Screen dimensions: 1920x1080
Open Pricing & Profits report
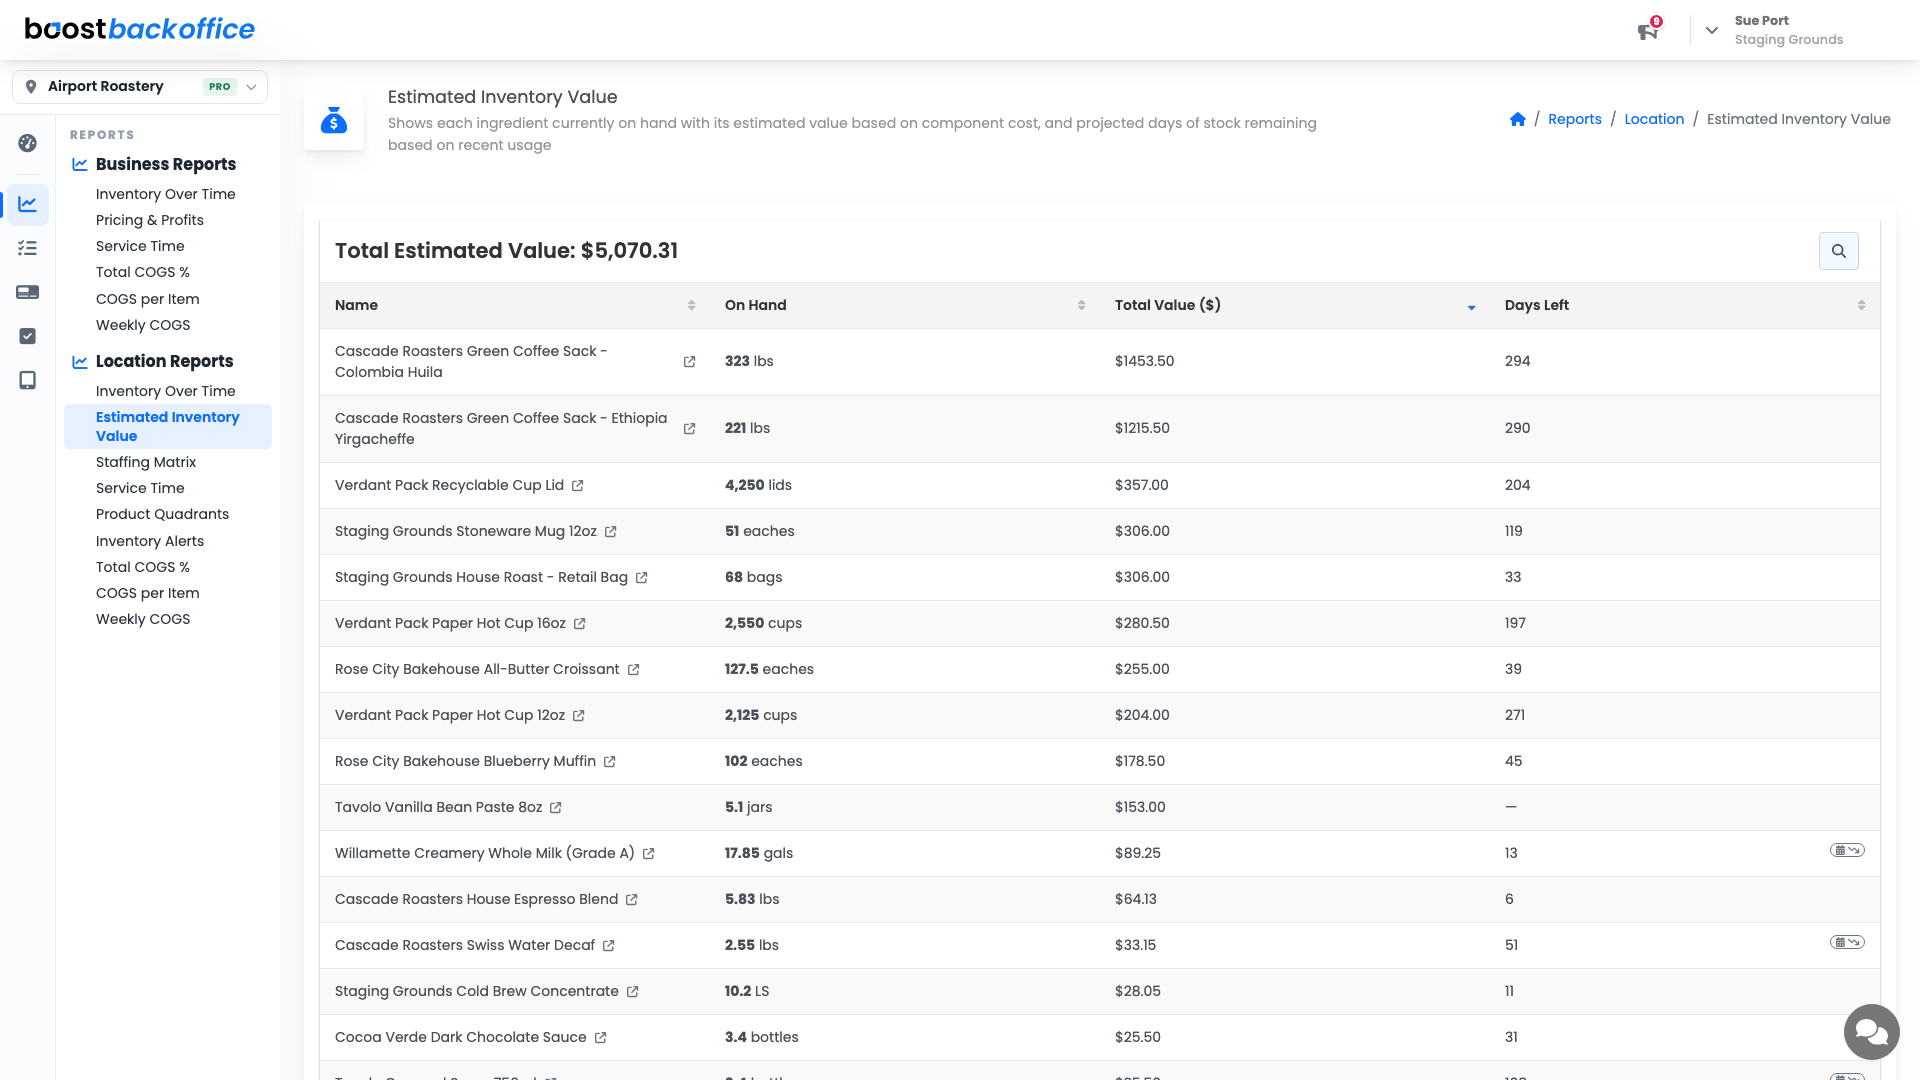(150, 220)
